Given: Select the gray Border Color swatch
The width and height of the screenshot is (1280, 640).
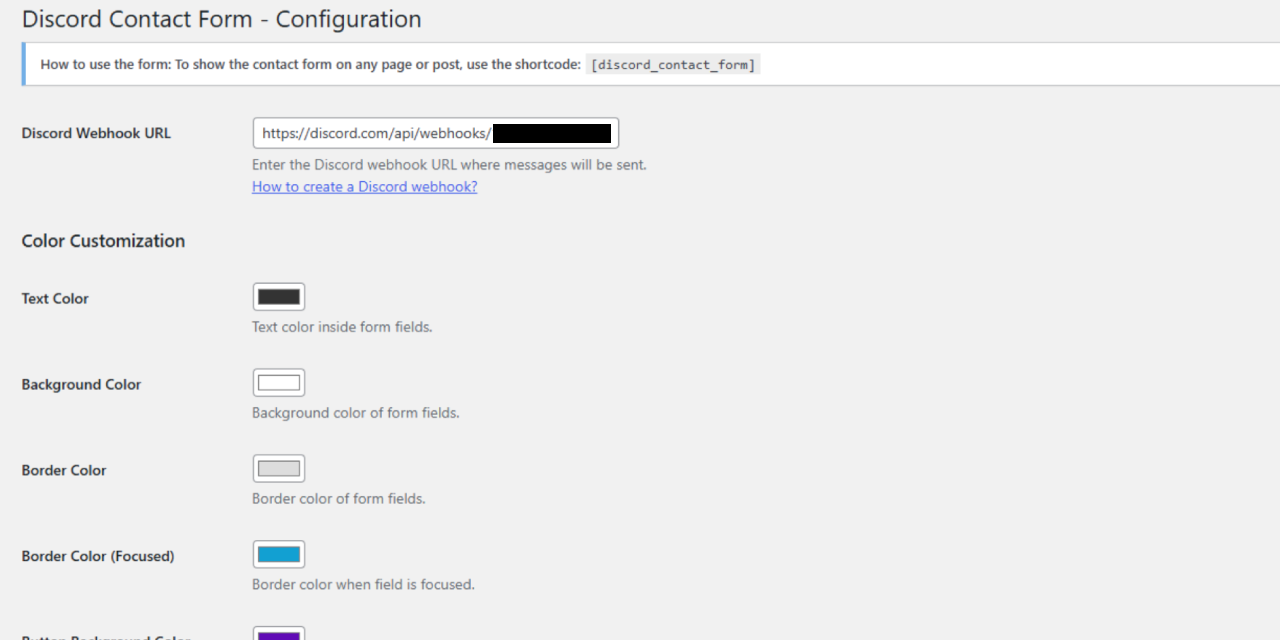Looking at the screenshot, I should pos(278,467).
